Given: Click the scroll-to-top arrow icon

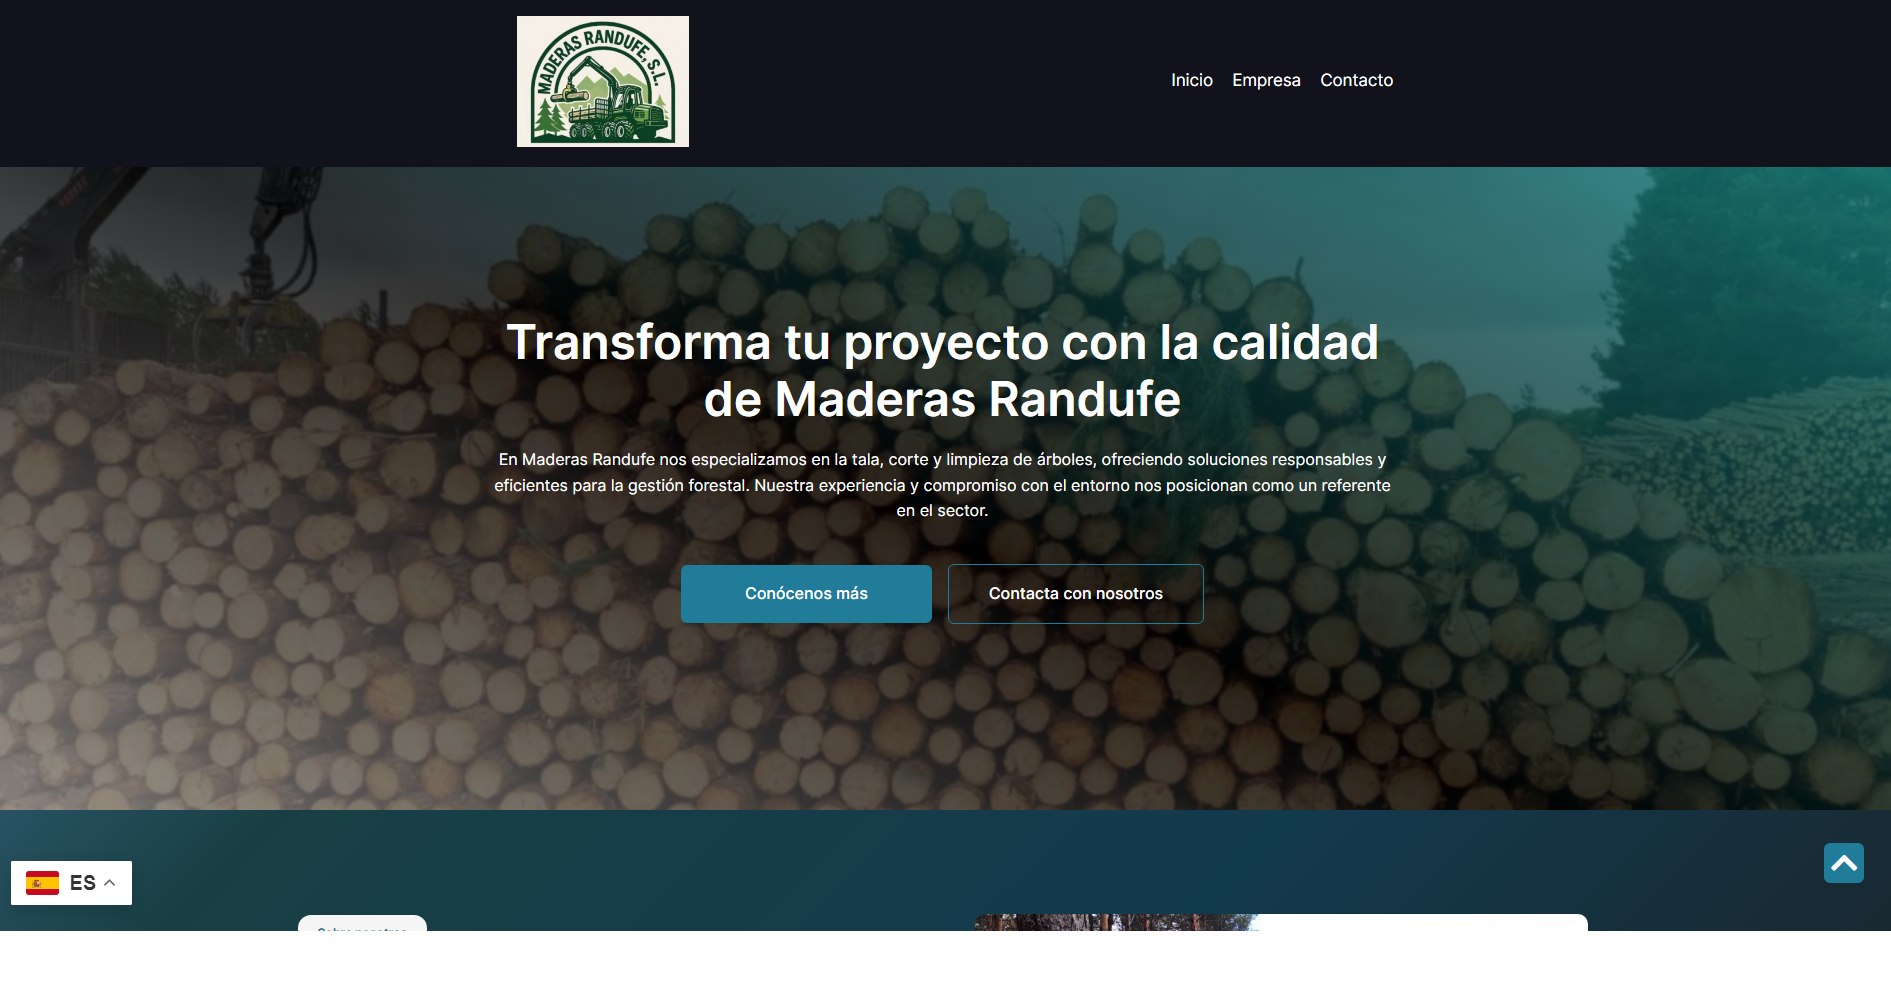Looking at the screenshot, I should click(1843, 863).
